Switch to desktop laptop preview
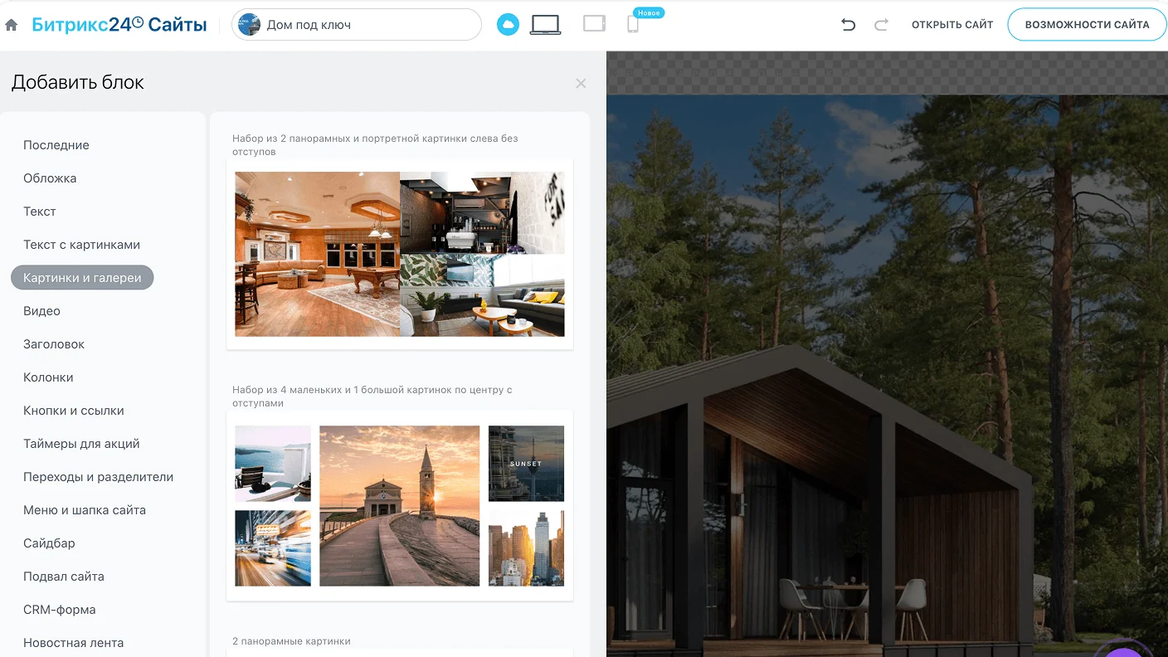Screen dimensions: 1168x657 [x=545, y=25]
